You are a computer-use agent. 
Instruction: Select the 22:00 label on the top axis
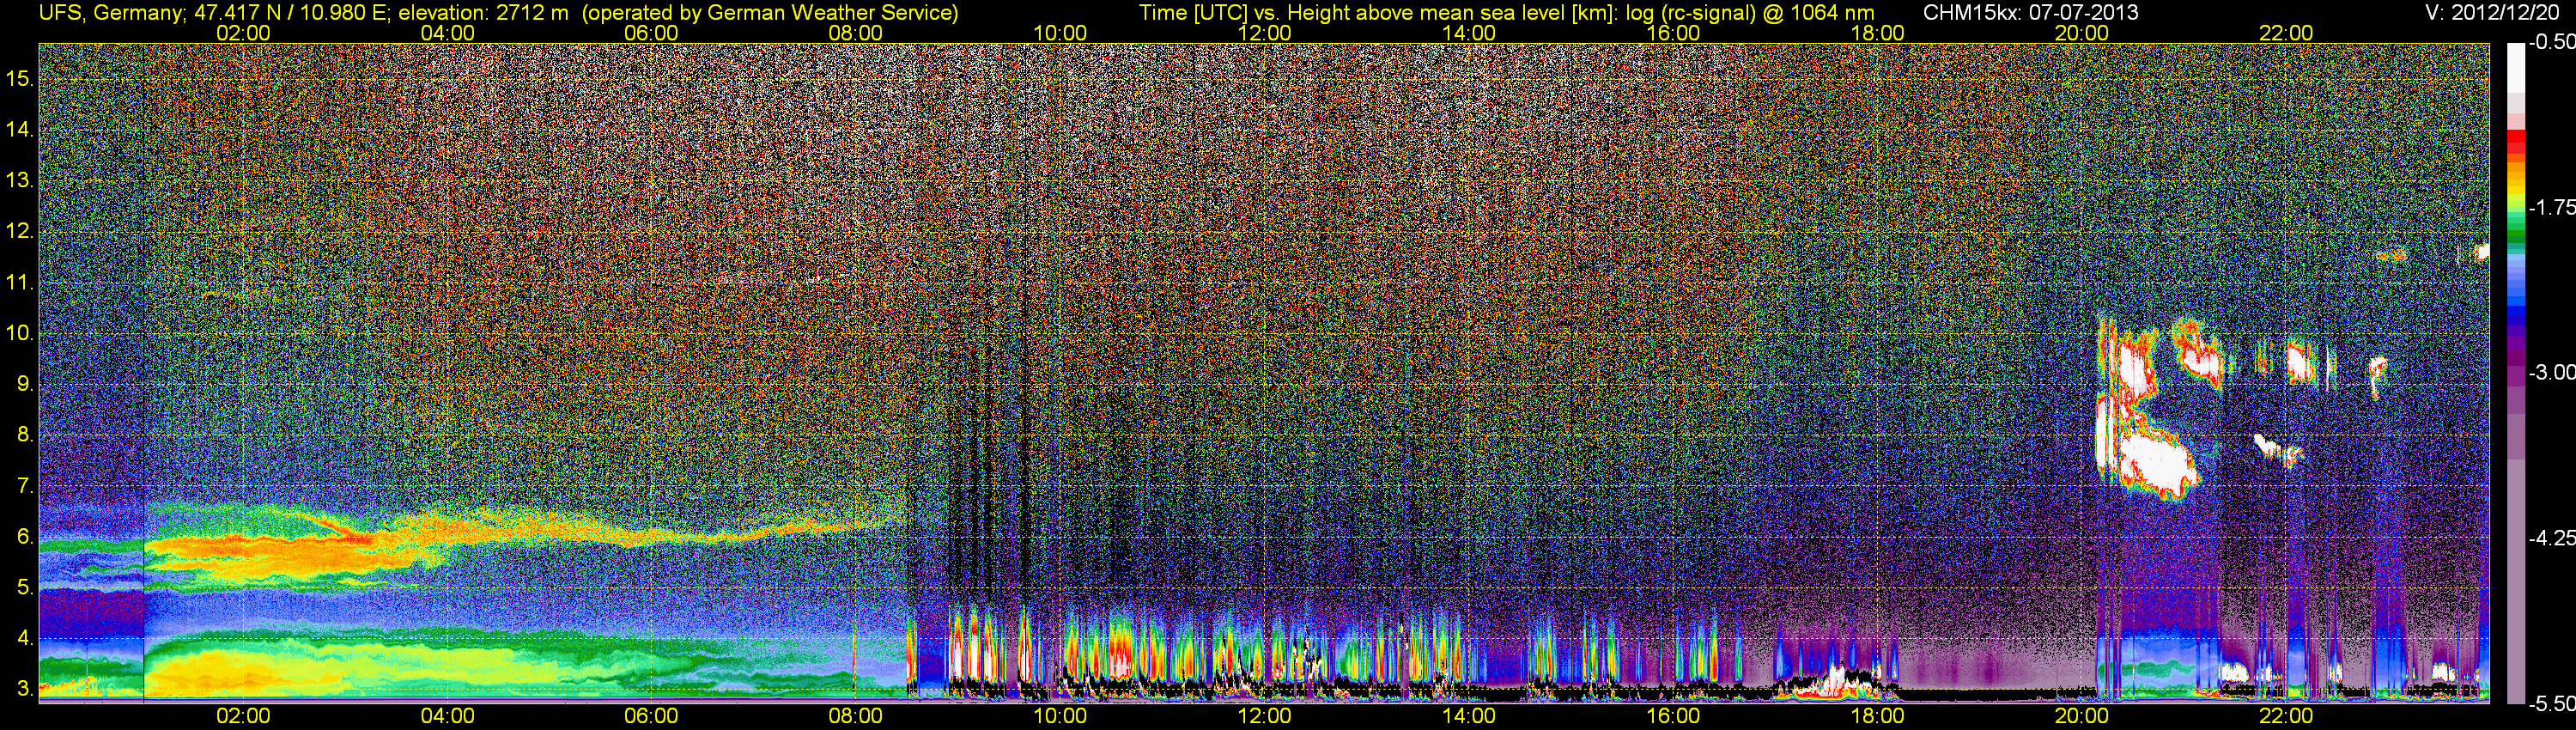tap(2285, 33)
